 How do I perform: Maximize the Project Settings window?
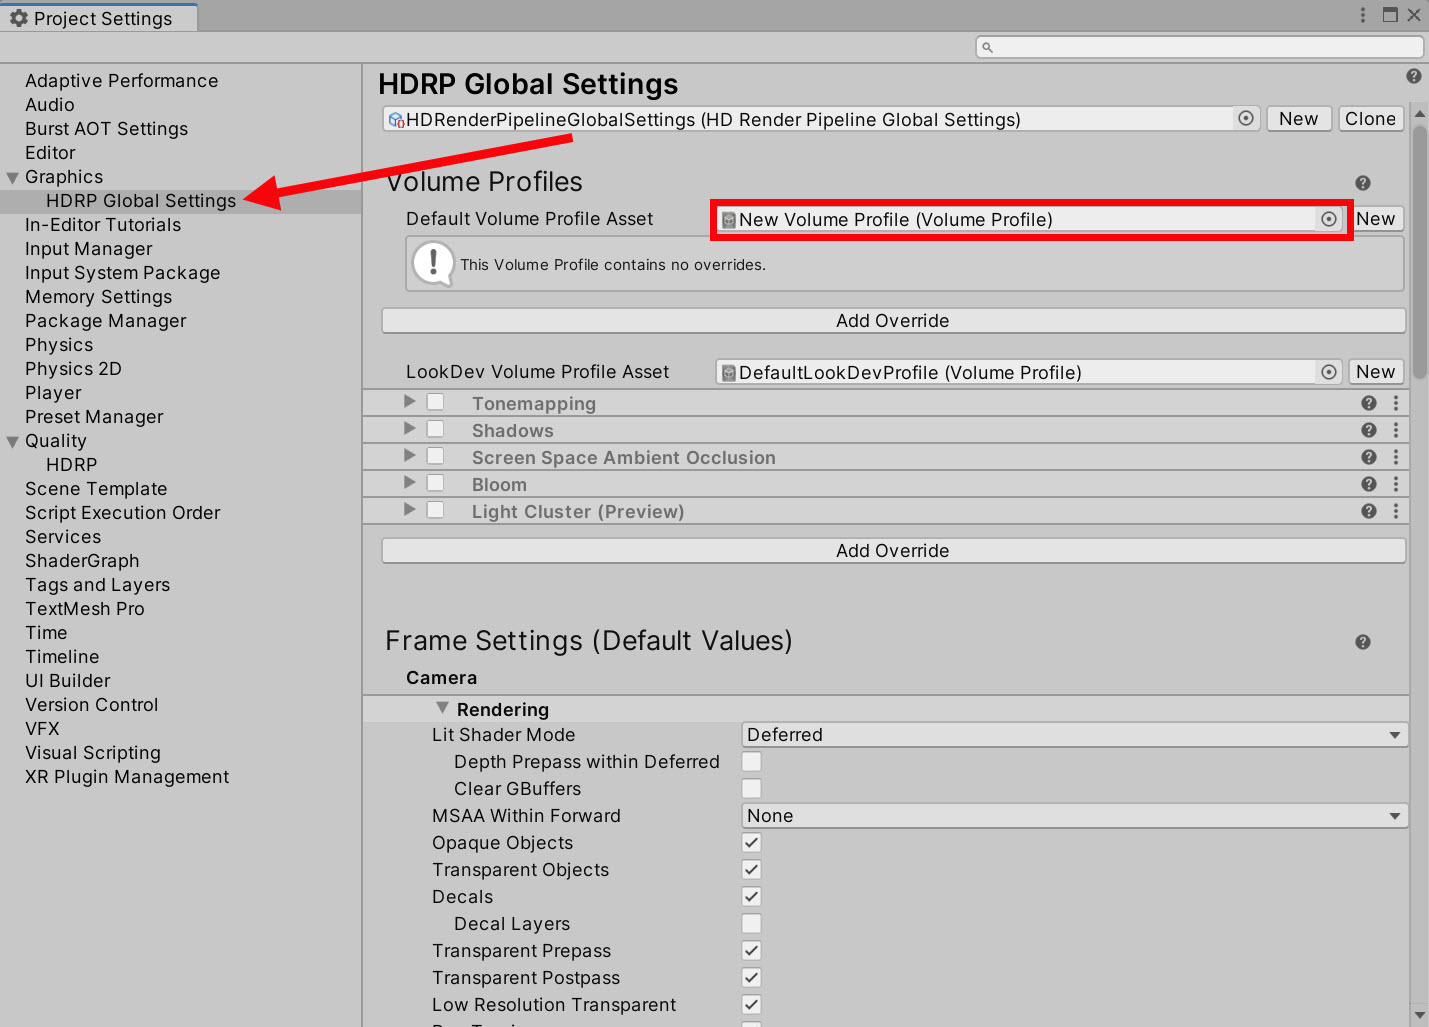(1390, 15)
